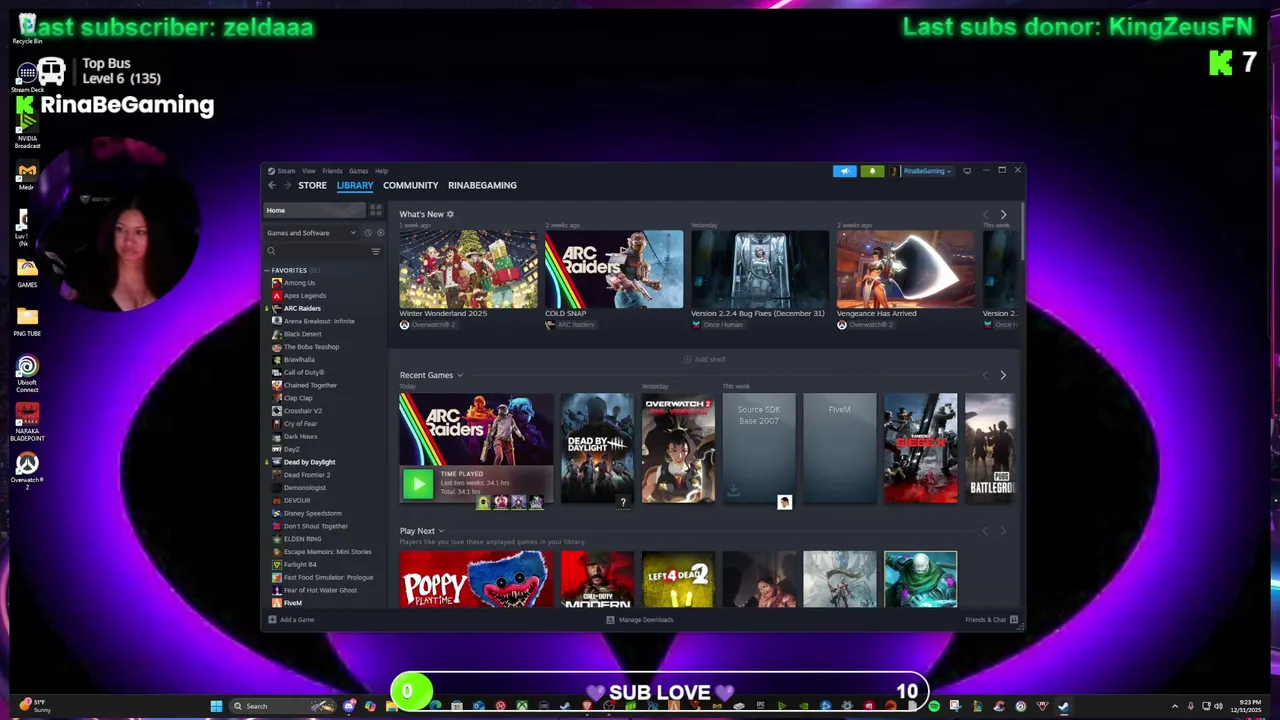Image resolution: width=1280 pixels, height=720 pixels.
Task: Open the Games menu
Action: click(358, 171)
